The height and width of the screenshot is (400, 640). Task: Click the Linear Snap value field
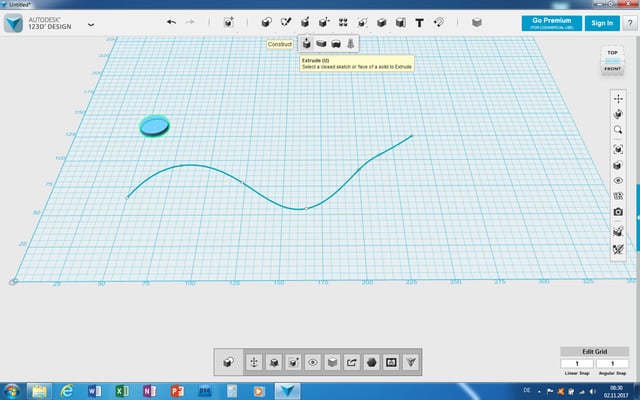(x=577, y=363)
